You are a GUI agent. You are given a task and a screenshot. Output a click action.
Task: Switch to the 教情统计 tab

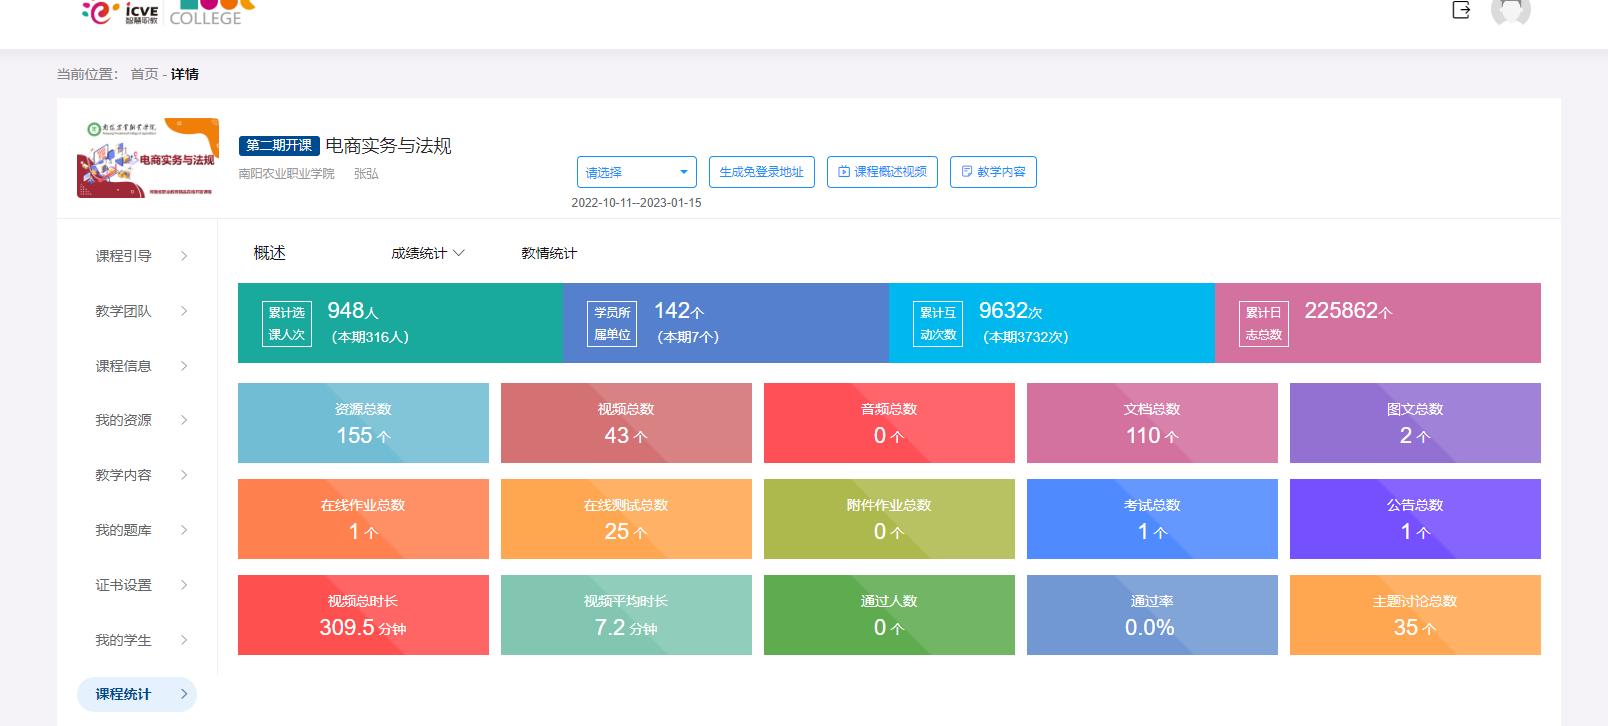tap(549, 253)
